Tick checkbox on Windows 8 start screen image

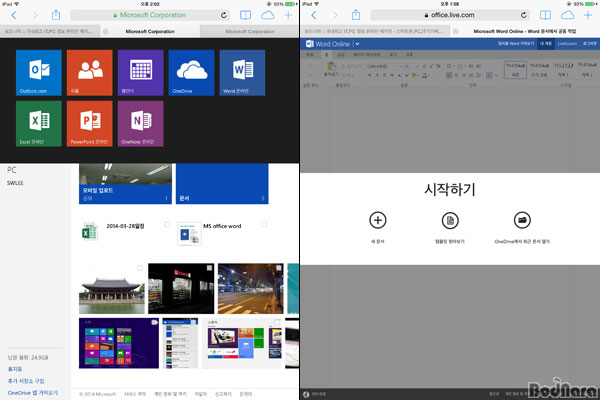[155, 322]
